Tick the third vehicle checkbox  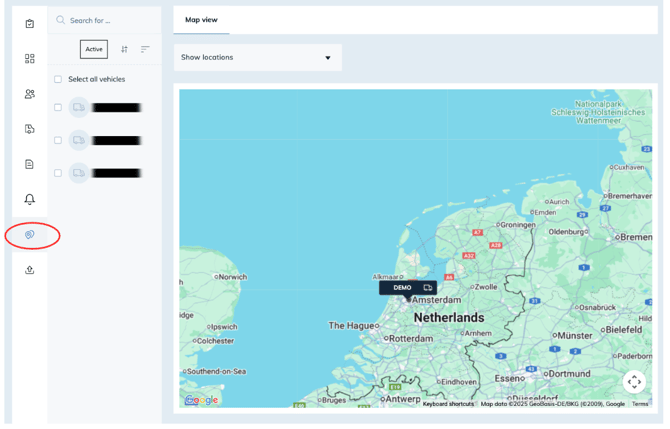58,173
